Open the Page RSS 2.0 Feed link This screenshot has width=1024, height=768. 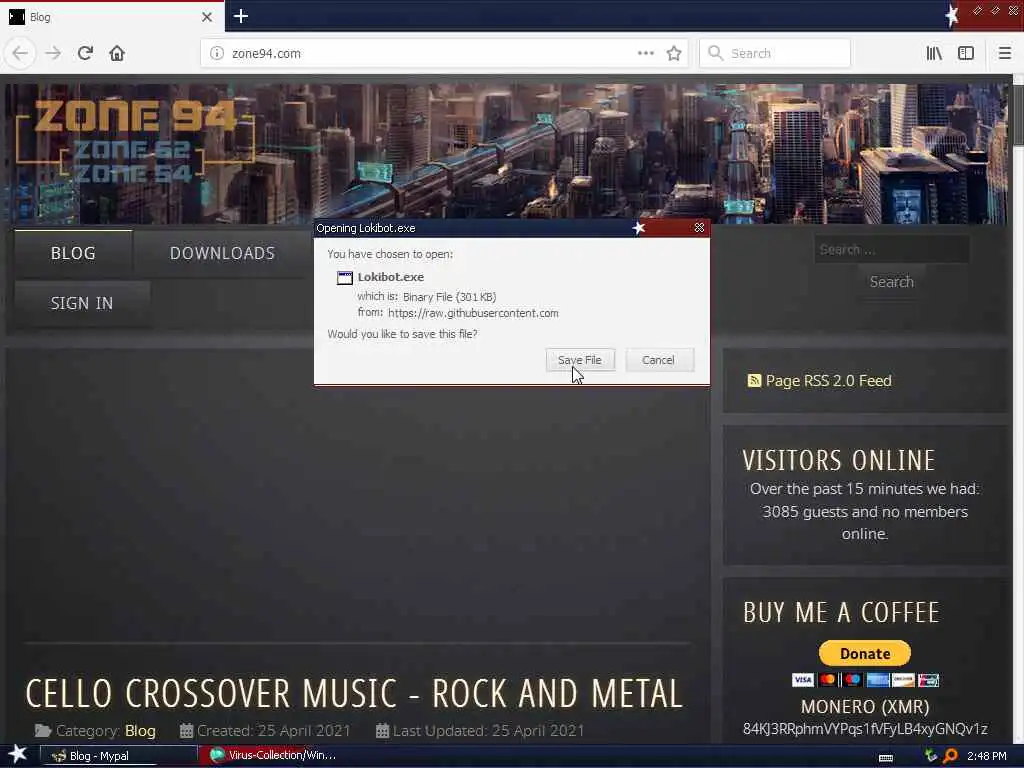(x=828, y=381)
